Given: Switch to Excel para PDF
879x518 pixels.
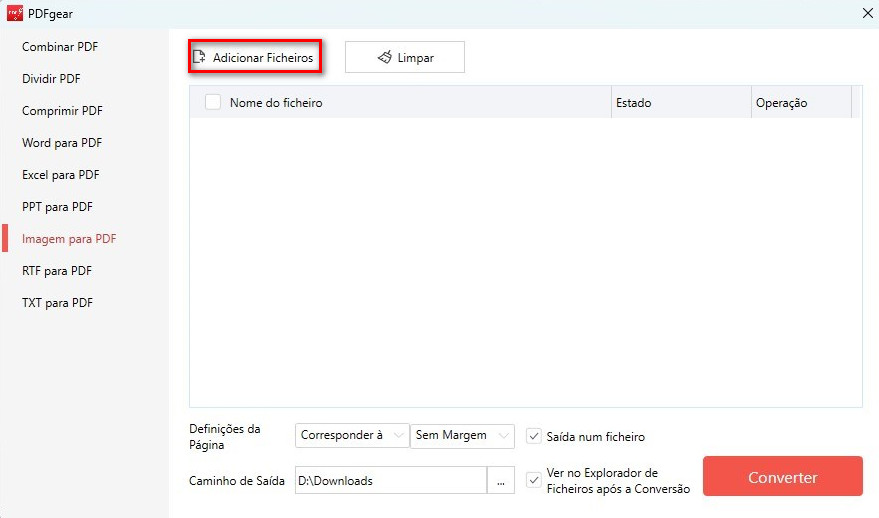Looking at the screenshot, I should pyautogui.click(x=61, y=175).
